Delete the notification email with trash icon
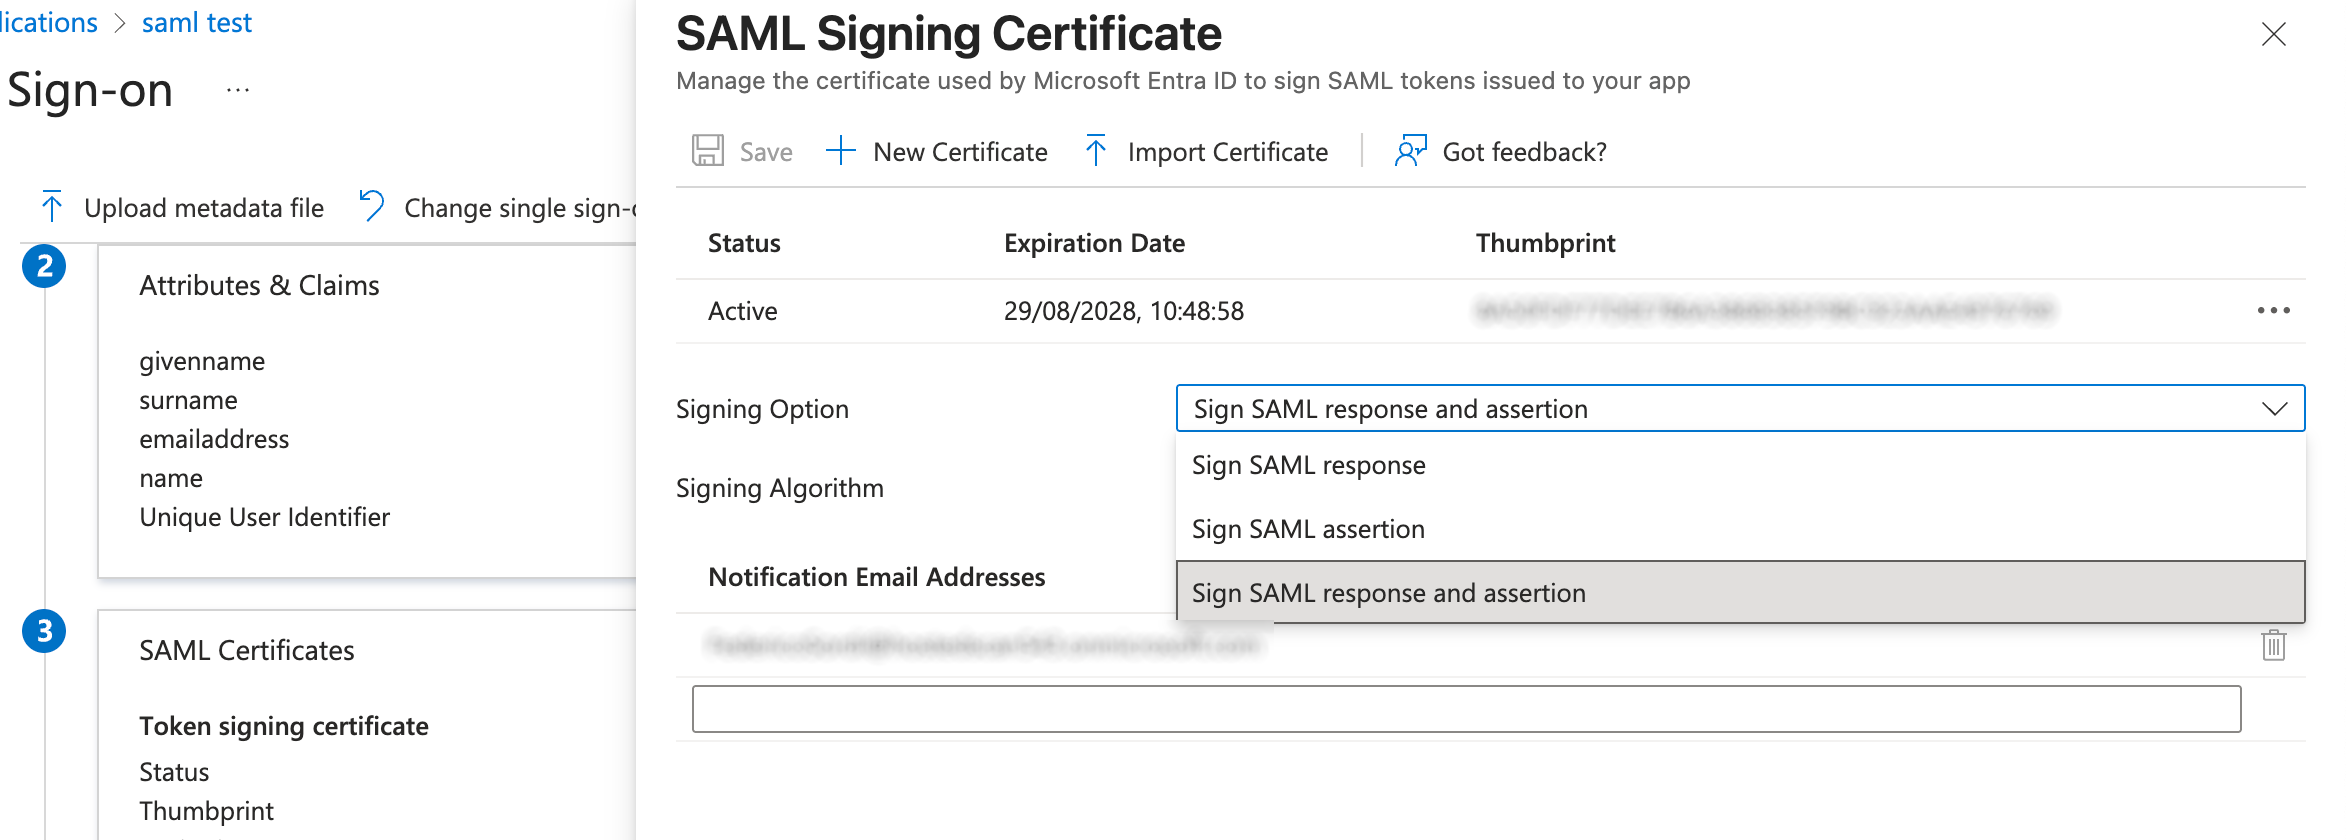Viewport: 2346px width, 840px height. [x=2273, y=645]
